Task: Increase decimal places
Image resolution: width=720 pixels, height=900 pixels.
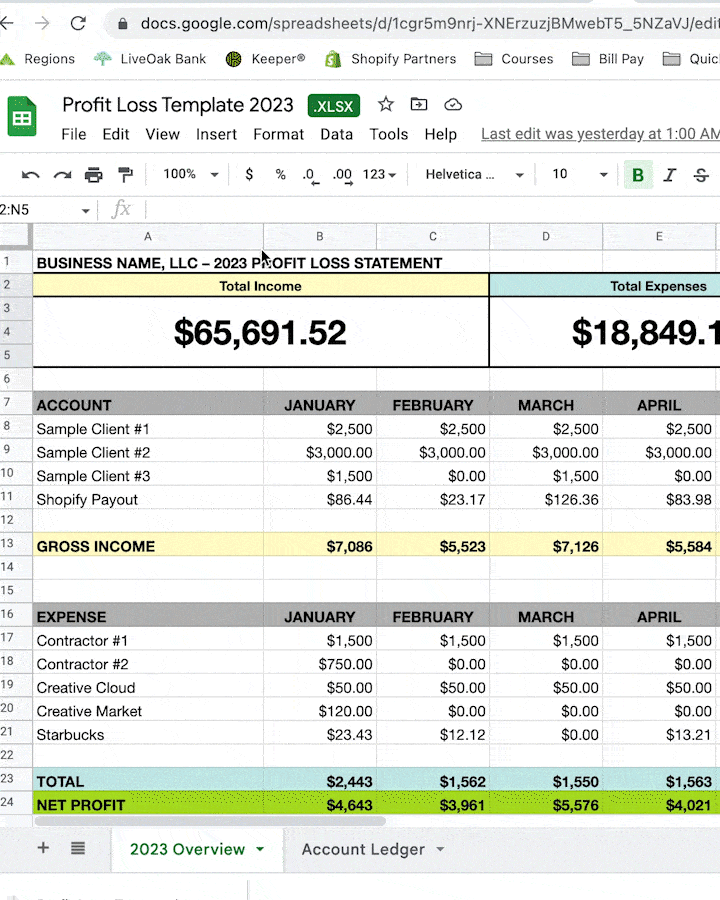Action: coord(342,175)
